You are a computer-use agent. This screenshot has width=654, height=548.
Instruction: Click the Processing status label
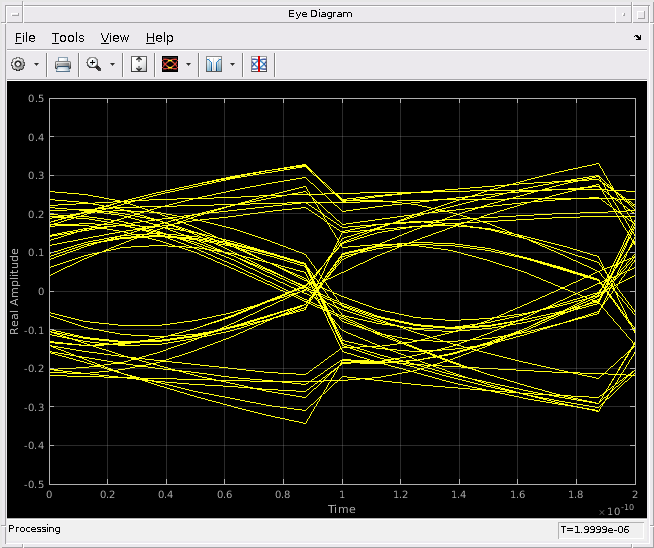pos(35,529)
